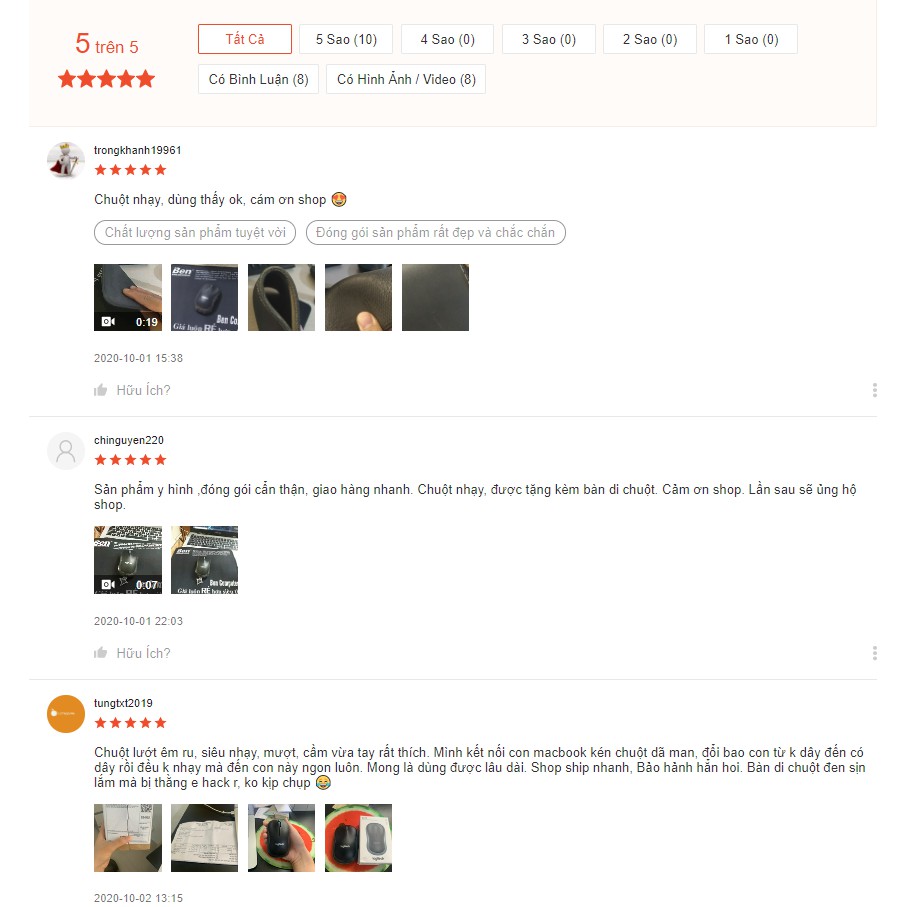
Task: Open the Logitech box photo thumbnail
Action: [x=359, y=838]
